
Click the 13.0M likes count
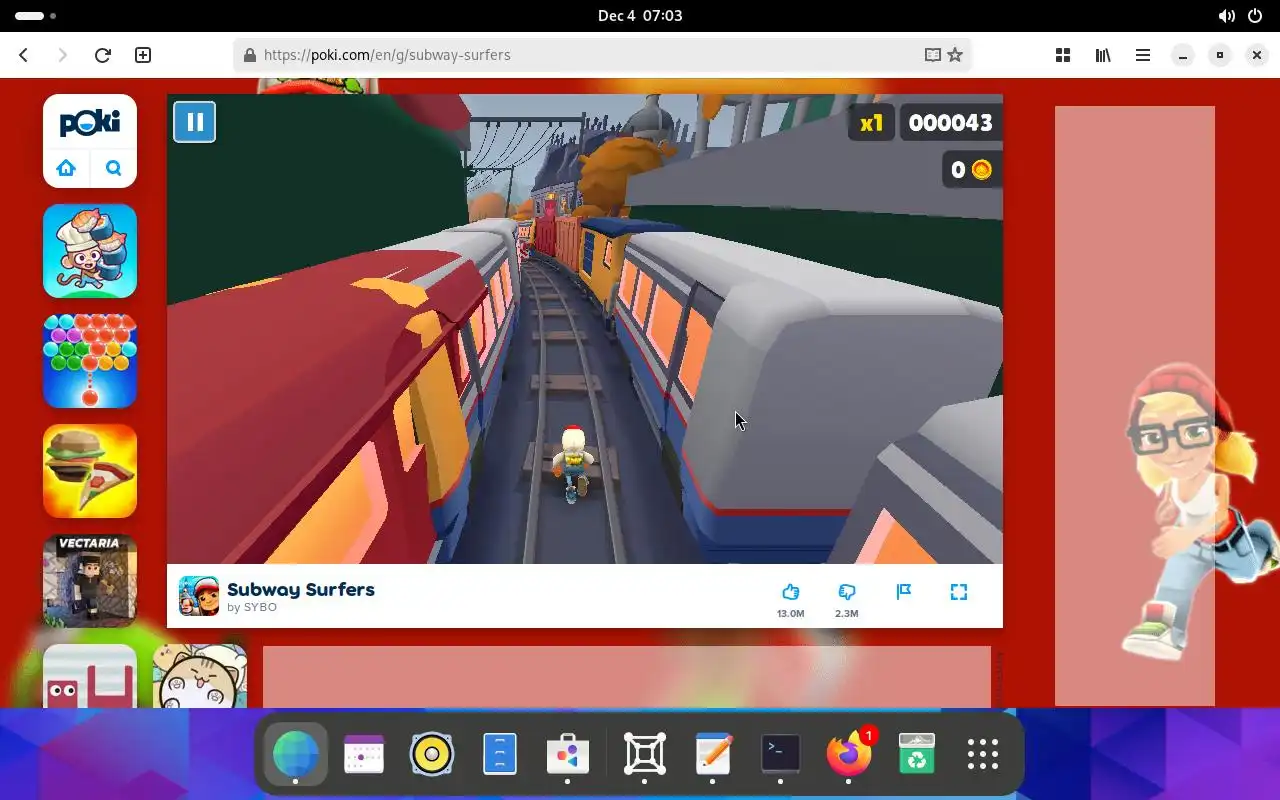(x=790, y=613)
